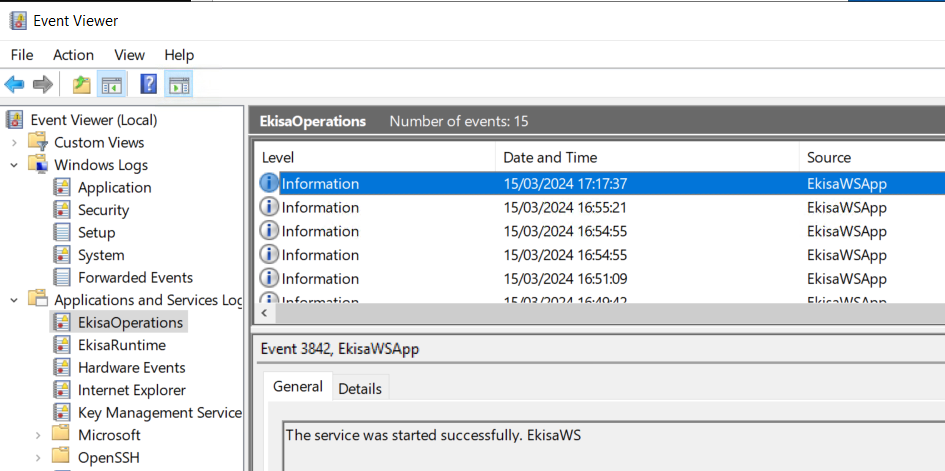The image size is (945, 471).
Task: Click the Up one level folder icon
Action: click(82, 85)
